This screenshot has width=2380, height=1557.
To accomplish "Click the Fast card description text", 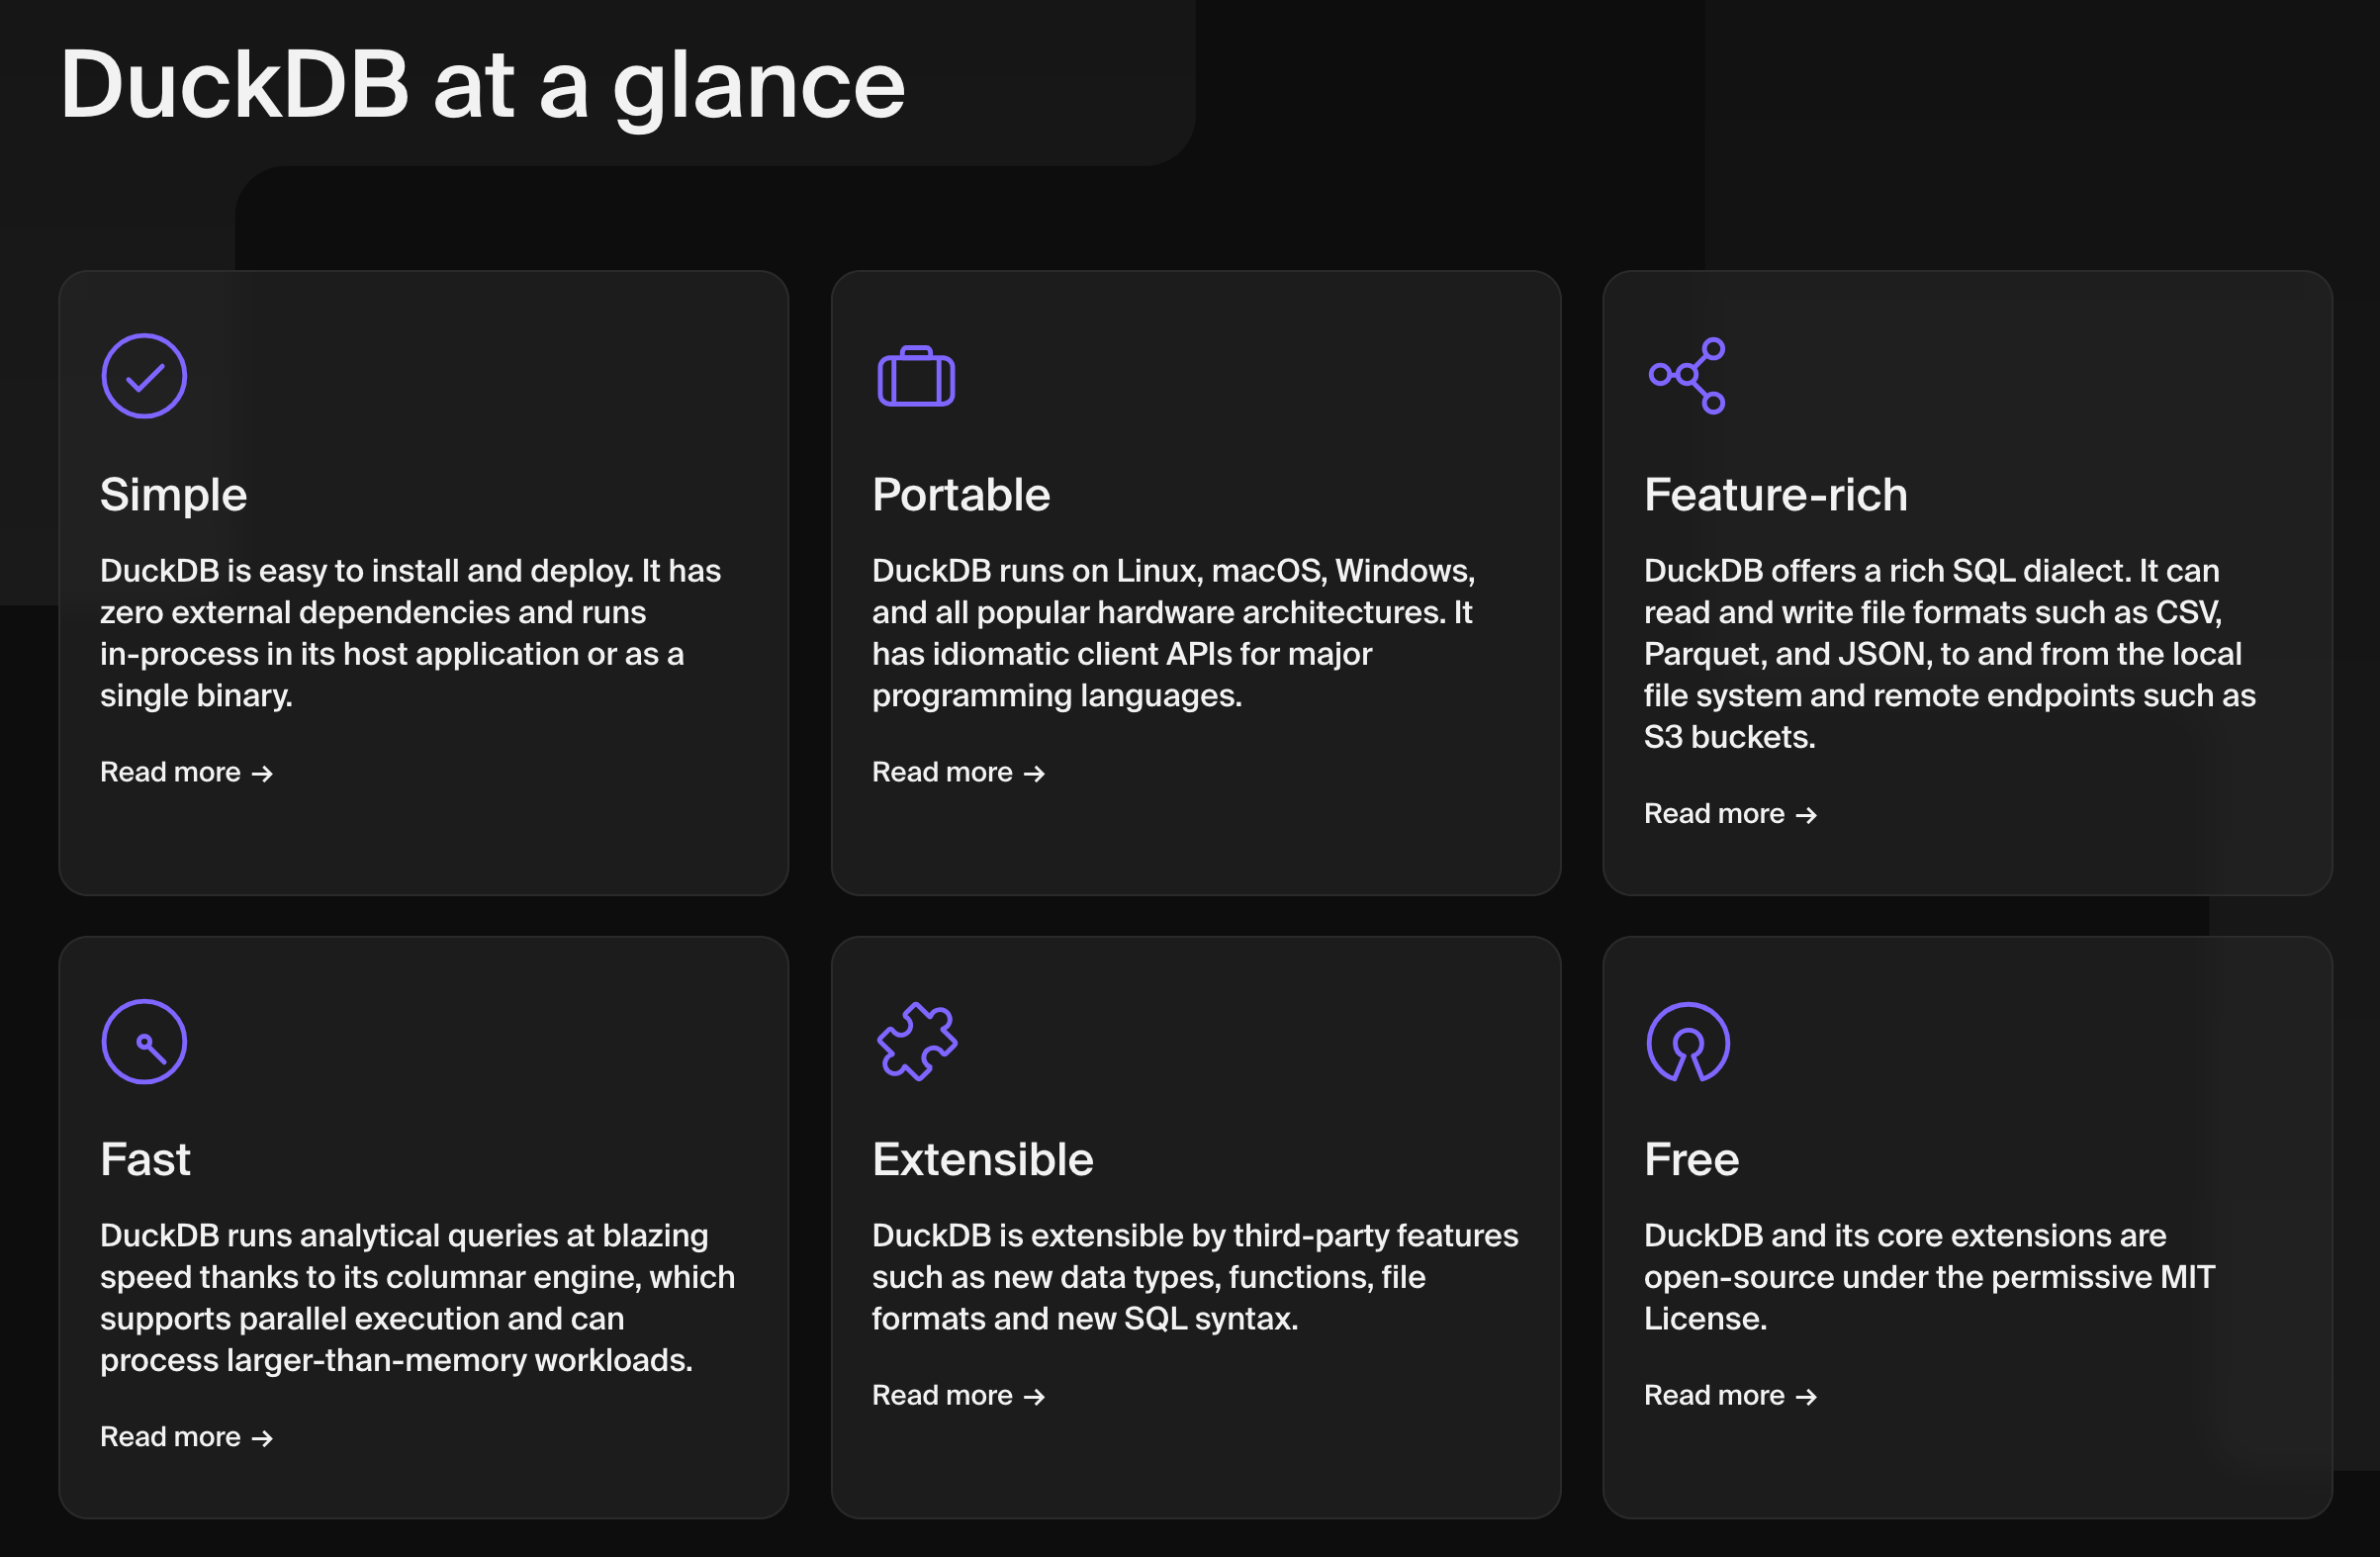I will pyautogui.click(x=417, y=1297).
